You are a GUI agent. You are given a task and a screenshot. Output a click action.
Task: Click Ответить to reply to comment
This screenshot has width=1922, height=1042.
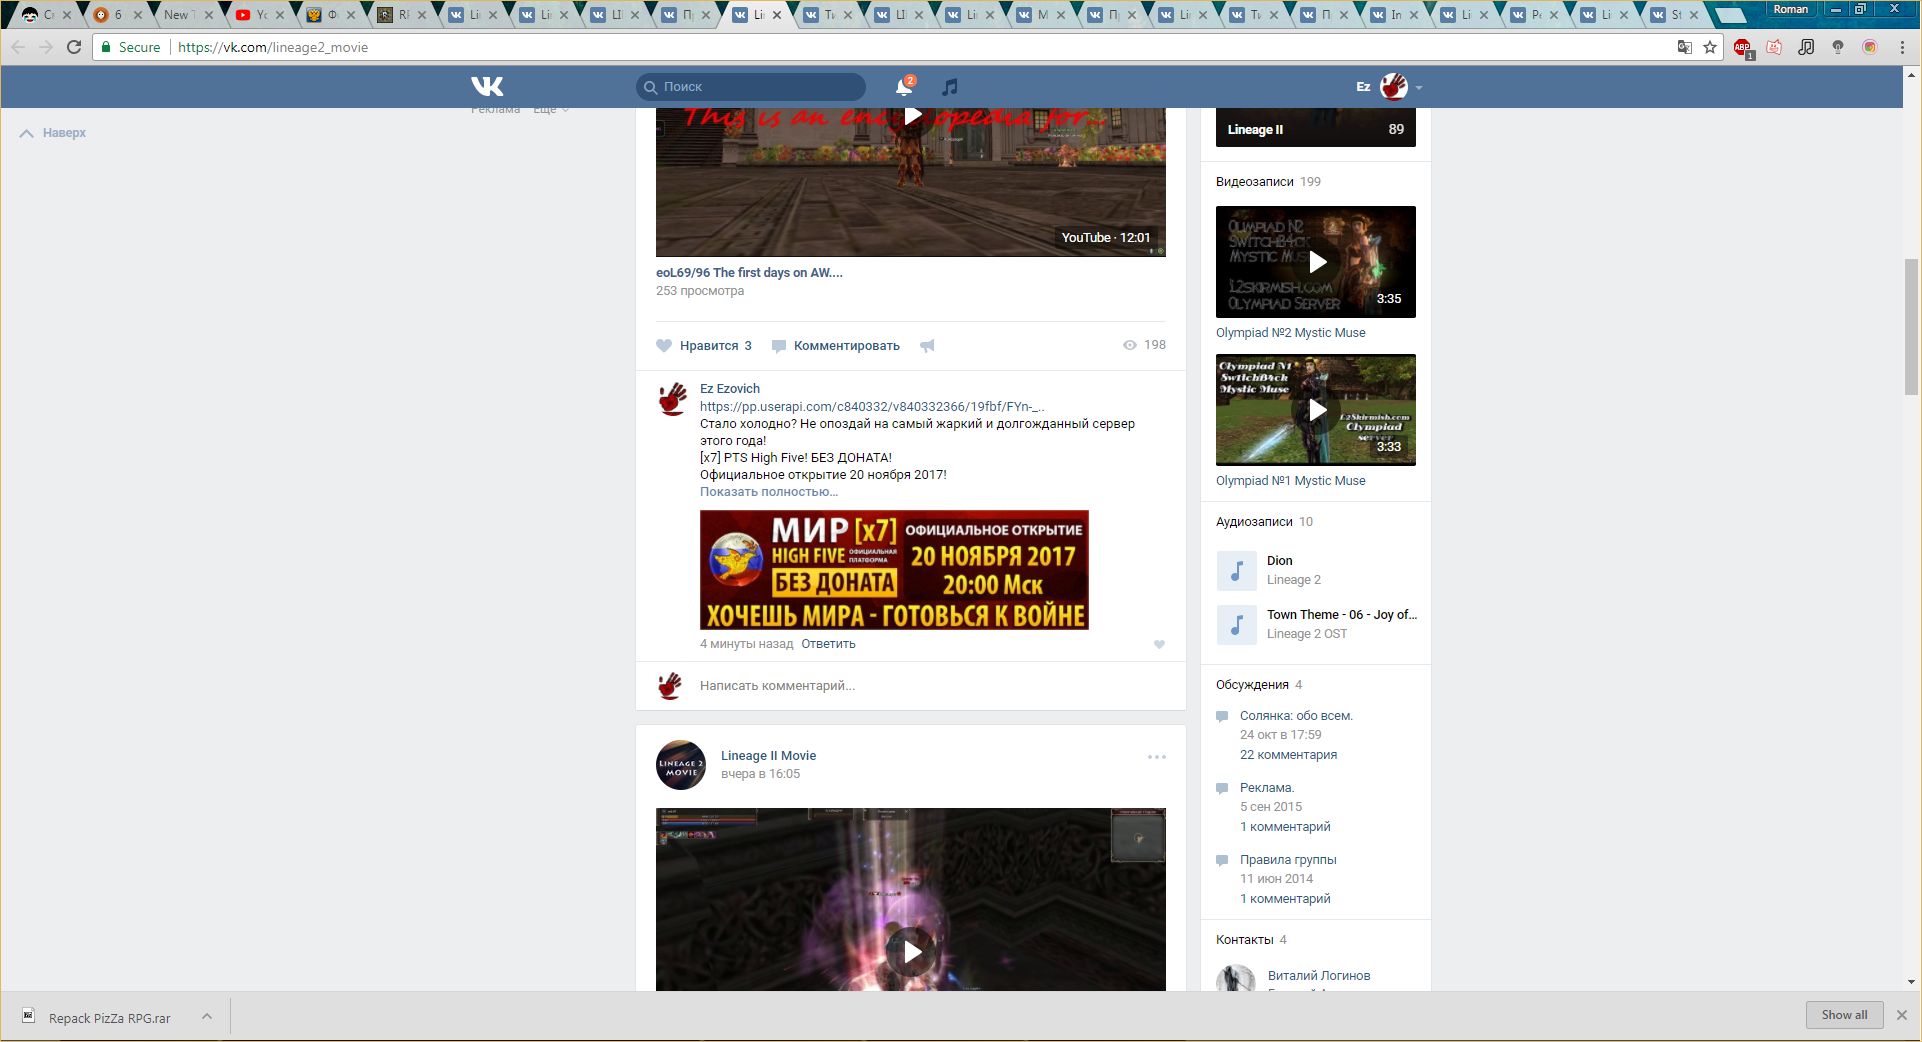[x=828, y=644]
